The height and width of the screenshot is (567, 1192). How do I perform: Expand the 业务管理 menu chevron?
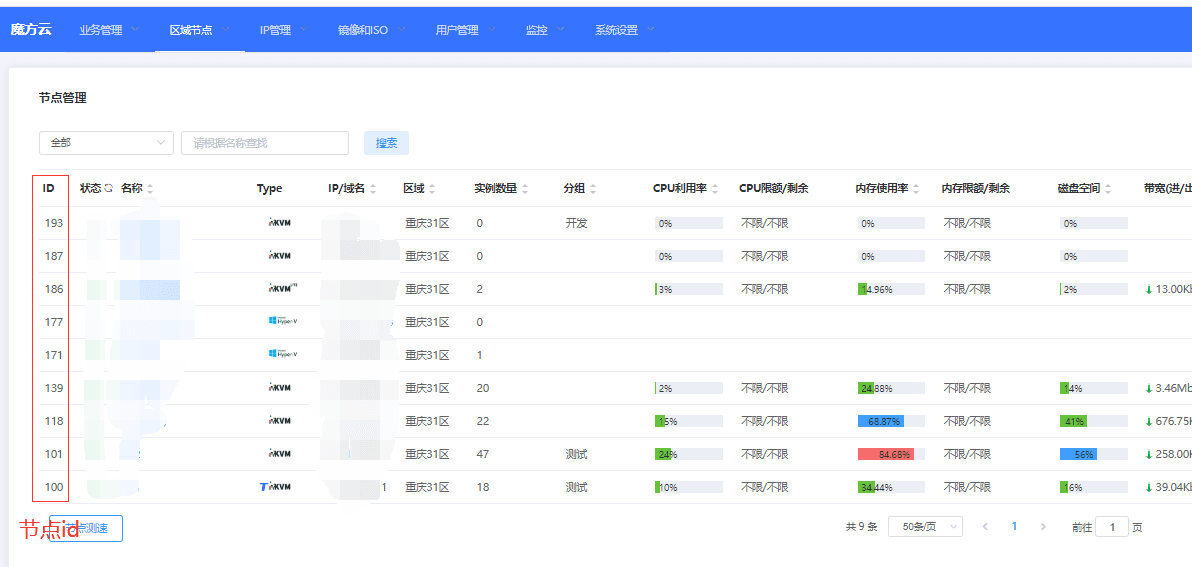coord(135,30)
